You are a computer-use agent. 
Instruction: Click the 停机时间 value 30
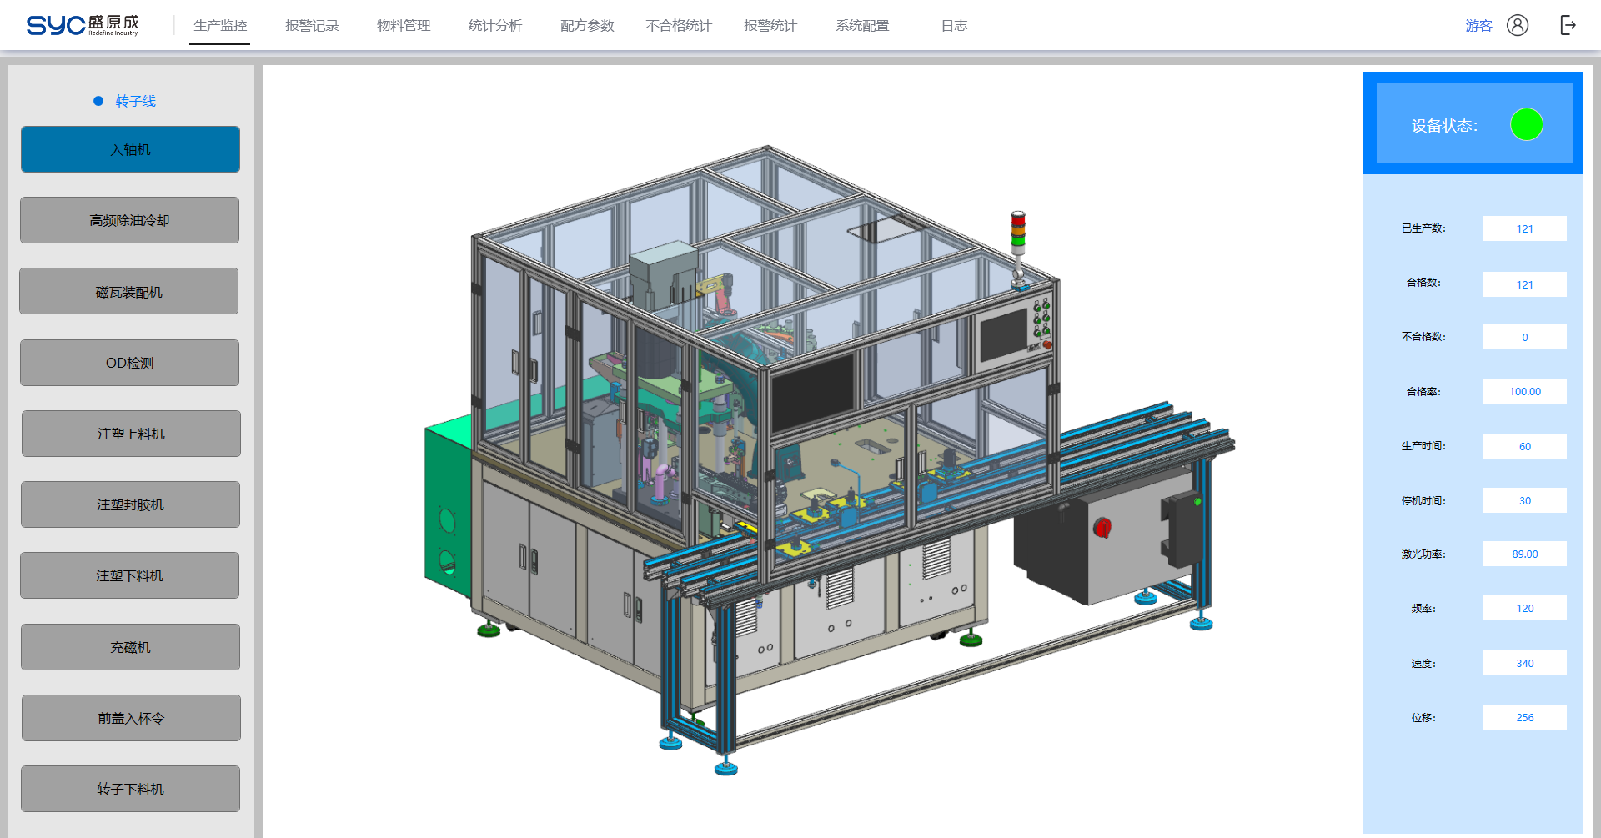click(x=1525, y=501)
